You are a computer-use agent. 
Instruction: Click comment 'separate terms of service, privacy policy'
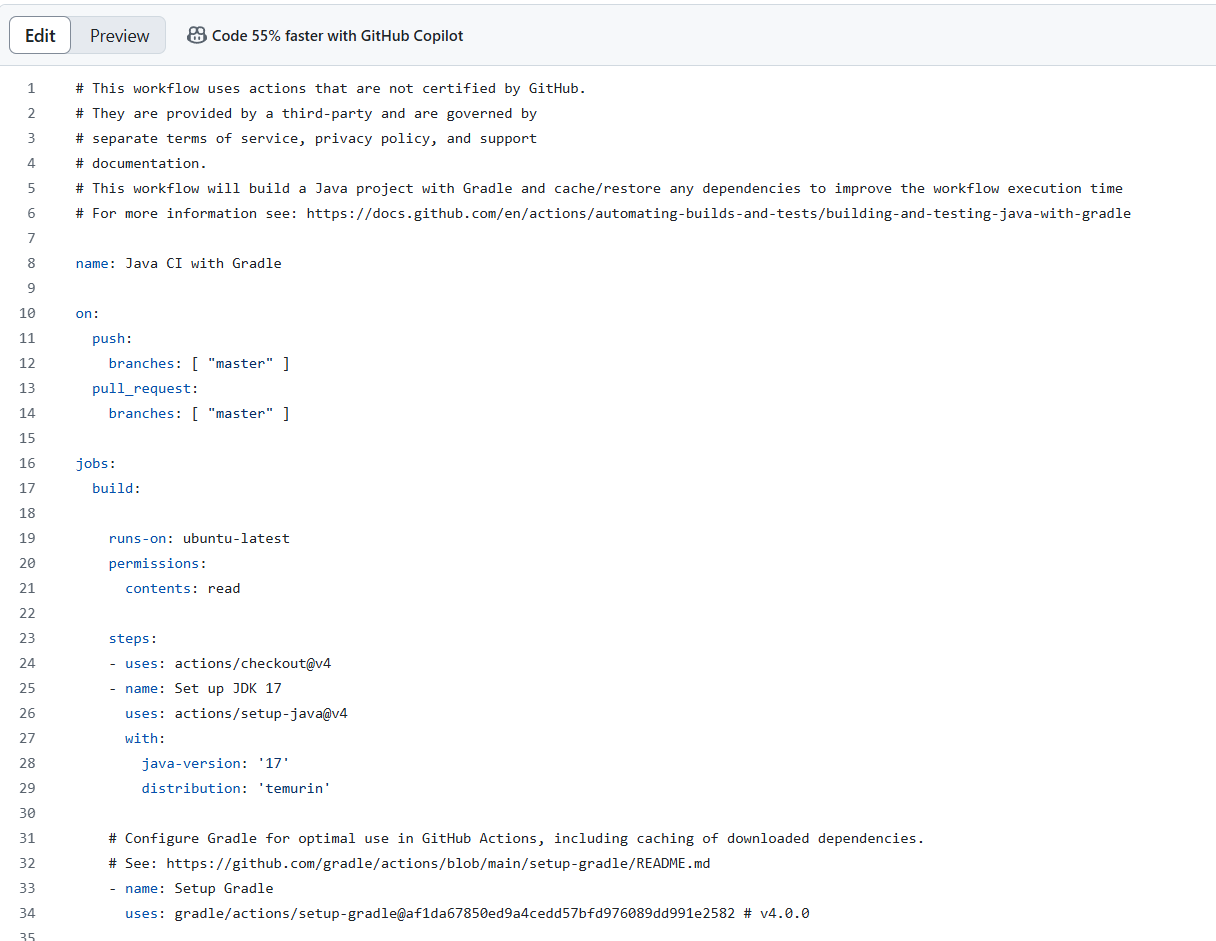(x=307, y=138)
